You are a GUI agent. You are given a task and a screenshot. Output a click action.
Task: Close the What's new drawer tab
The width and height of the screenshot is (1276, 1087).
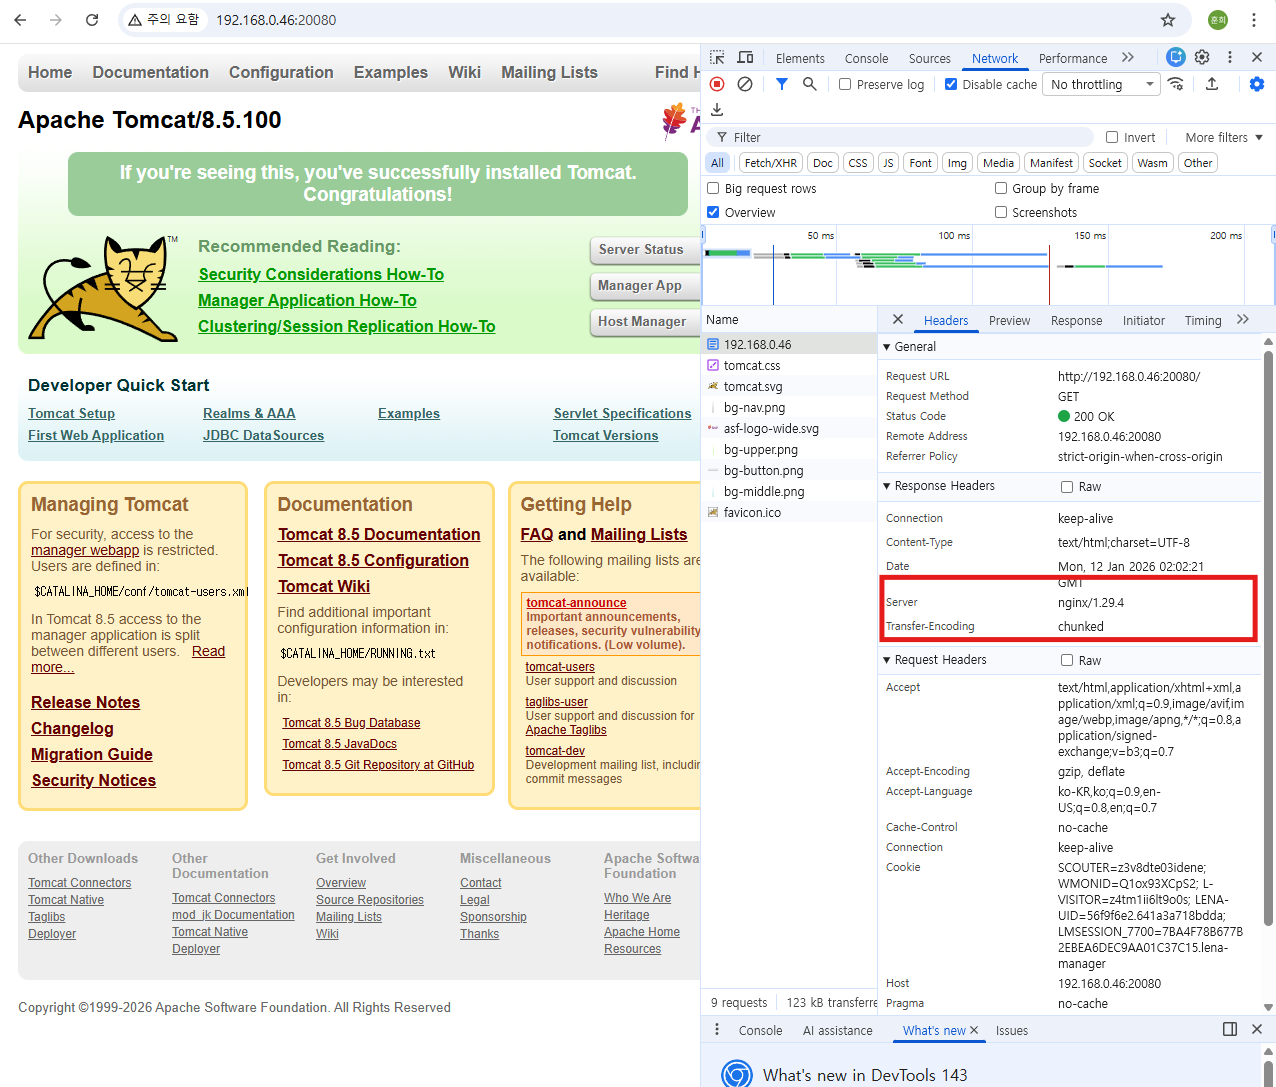click(974, 1030)
